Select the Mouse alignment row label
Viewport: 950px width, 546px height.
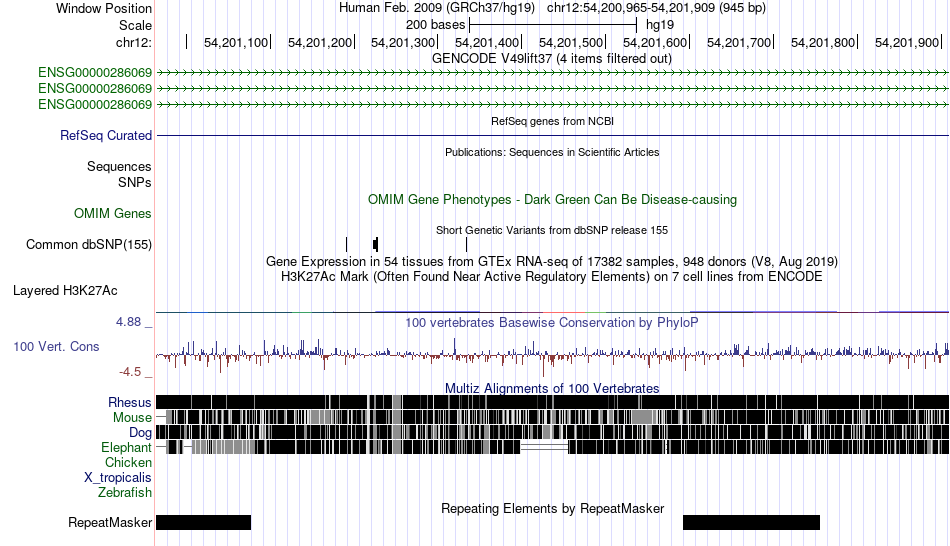click(132, 418)
